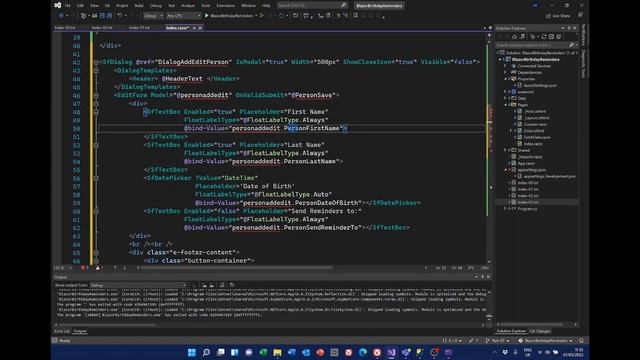Viewport: 640px width, 360px height.
Task: Select appsettings.Development.json in Solution Explorer
Action: coord(549,176)
